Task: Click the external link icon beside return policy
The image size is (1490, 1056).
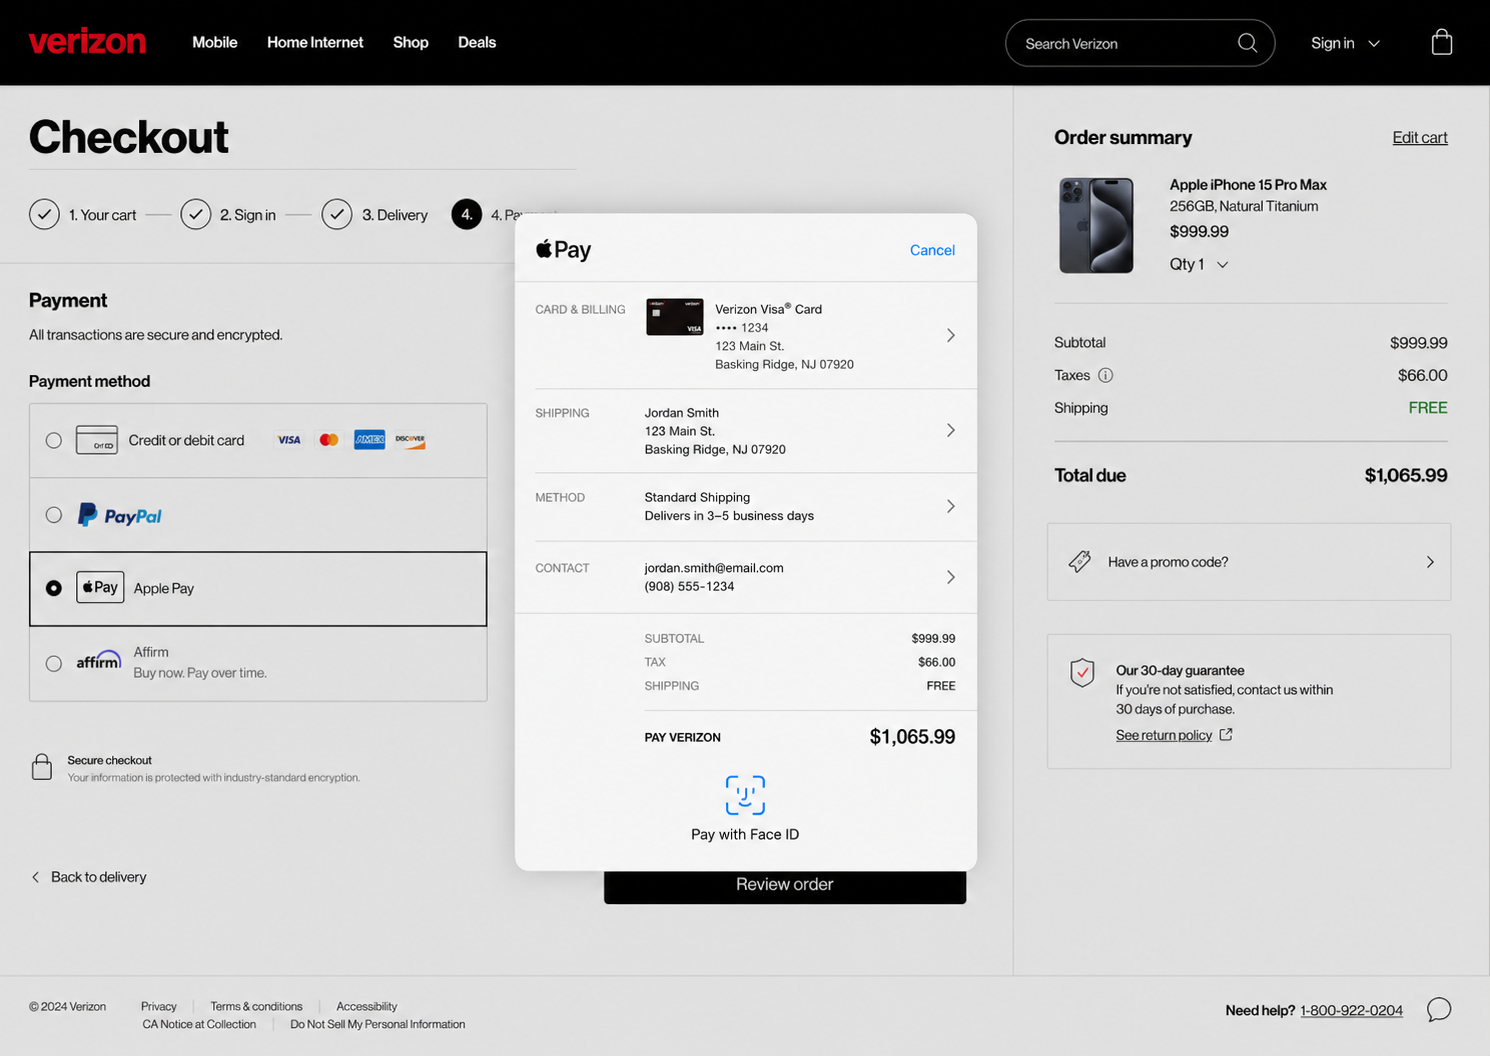Action: (x=1226, y=735)
